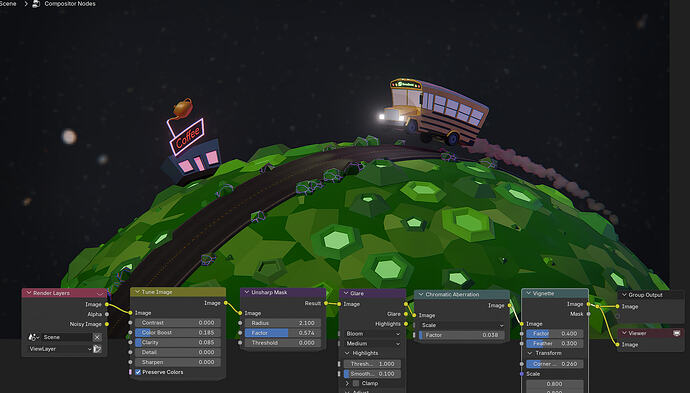The image size is (690, 393).
Task: Click Scene breadcrumb label
Action: pyautogui.click(x=8, y=4)
